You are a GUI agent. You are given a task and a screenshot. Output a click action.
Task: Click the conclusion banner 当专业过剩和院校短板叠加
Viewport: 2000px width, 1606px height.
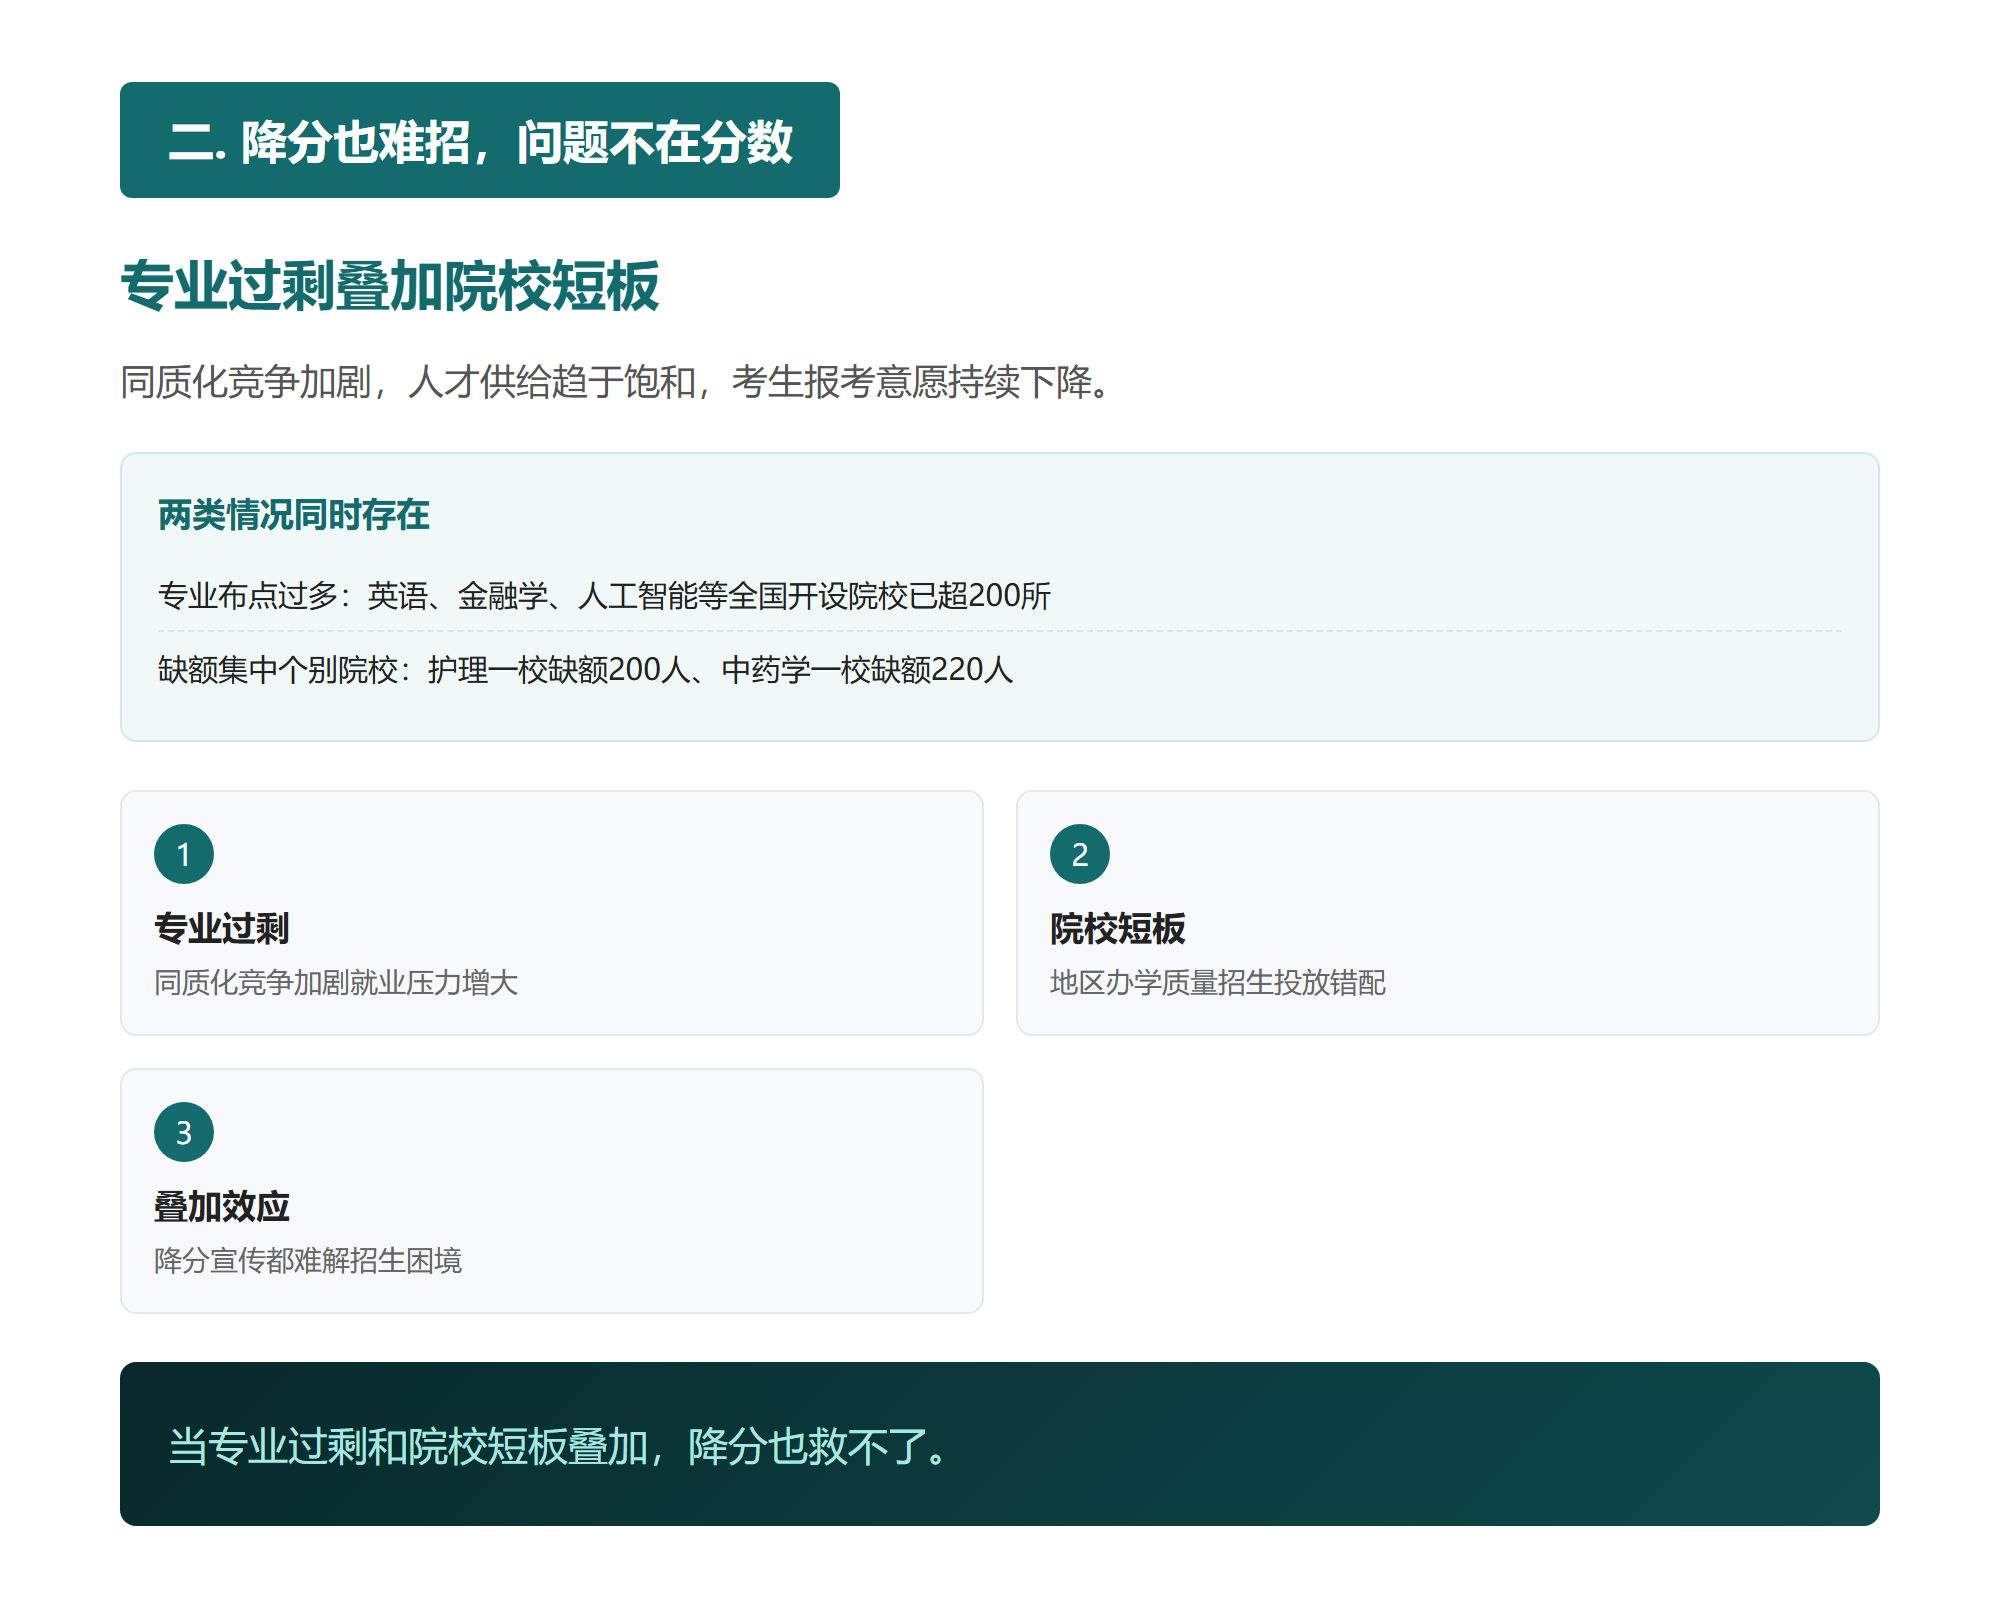(x=1000, y=1444)
